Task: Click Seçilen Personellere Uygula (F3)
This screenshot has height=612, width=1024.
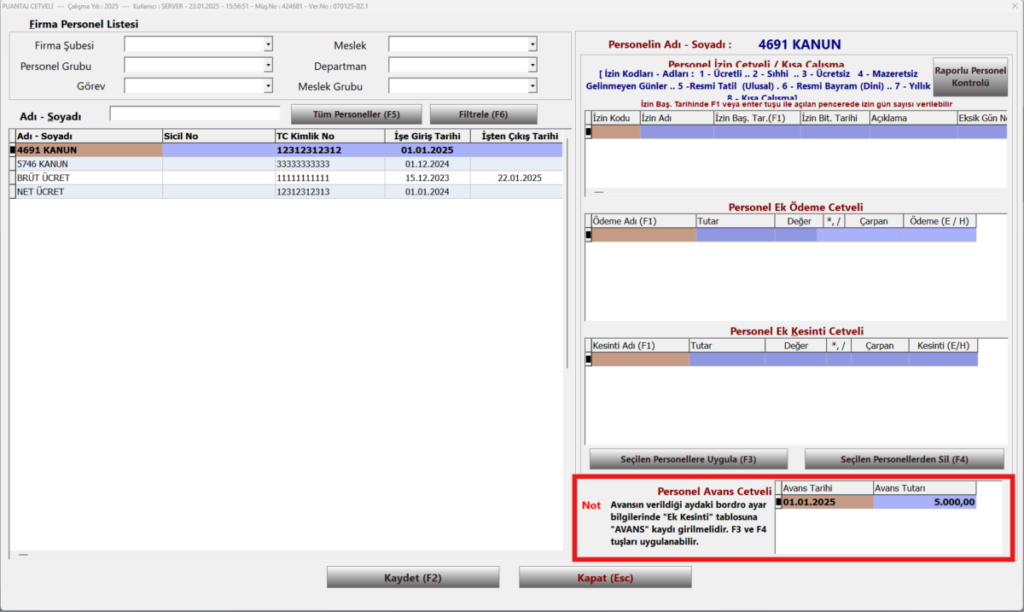Action: coord(688,459)
